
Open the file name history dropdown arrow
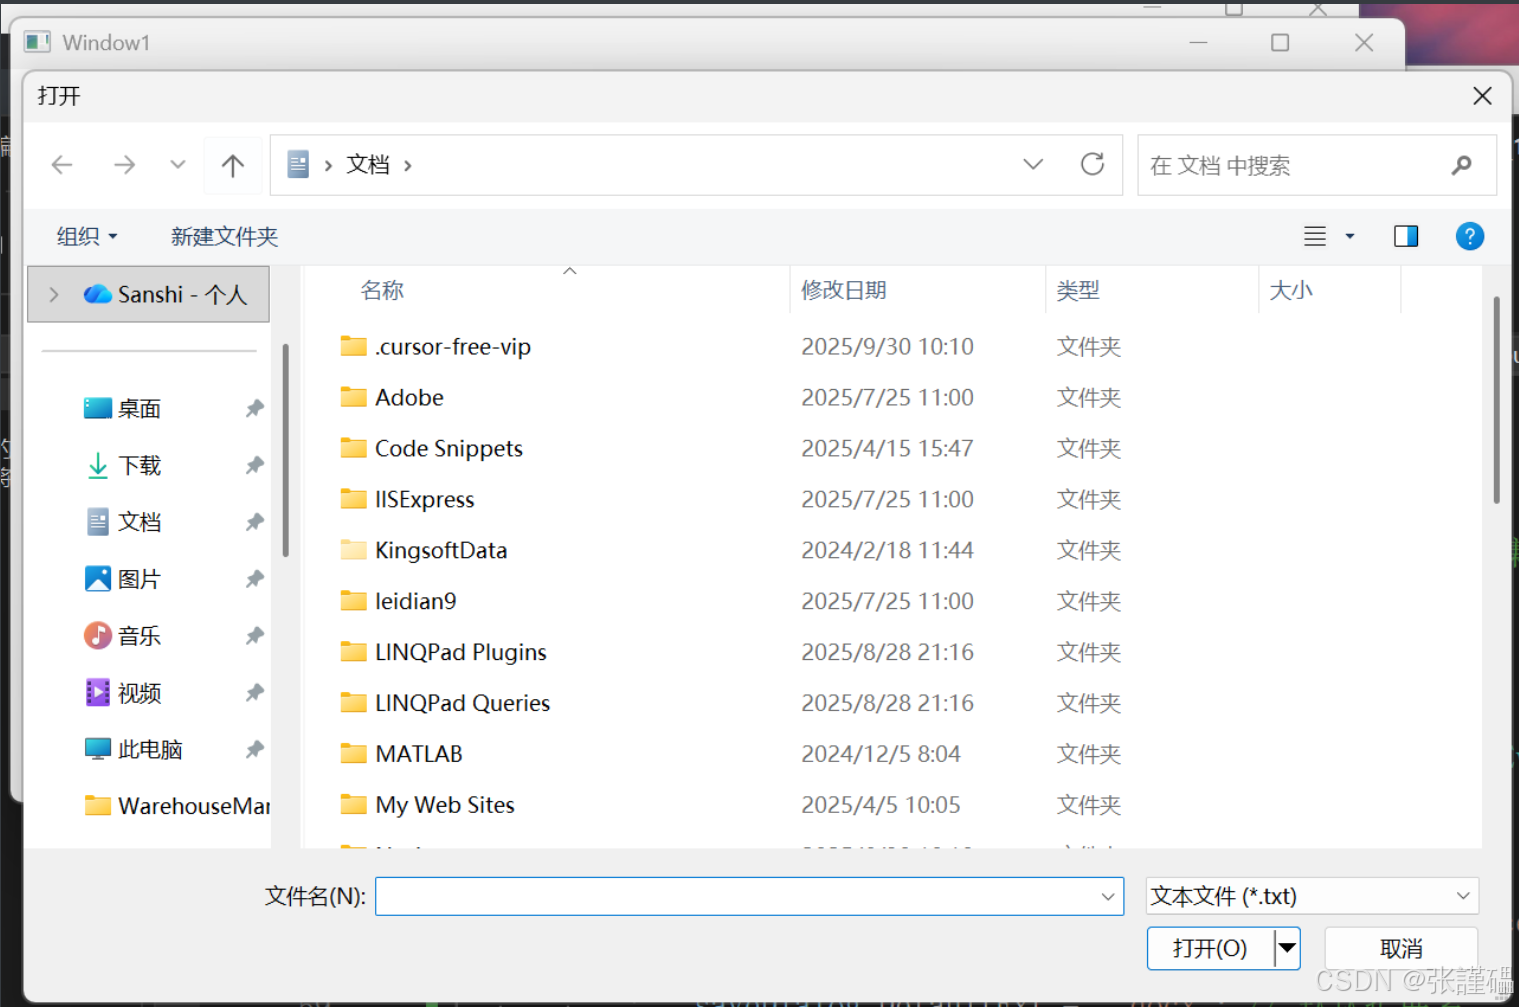click(1107, 896)
